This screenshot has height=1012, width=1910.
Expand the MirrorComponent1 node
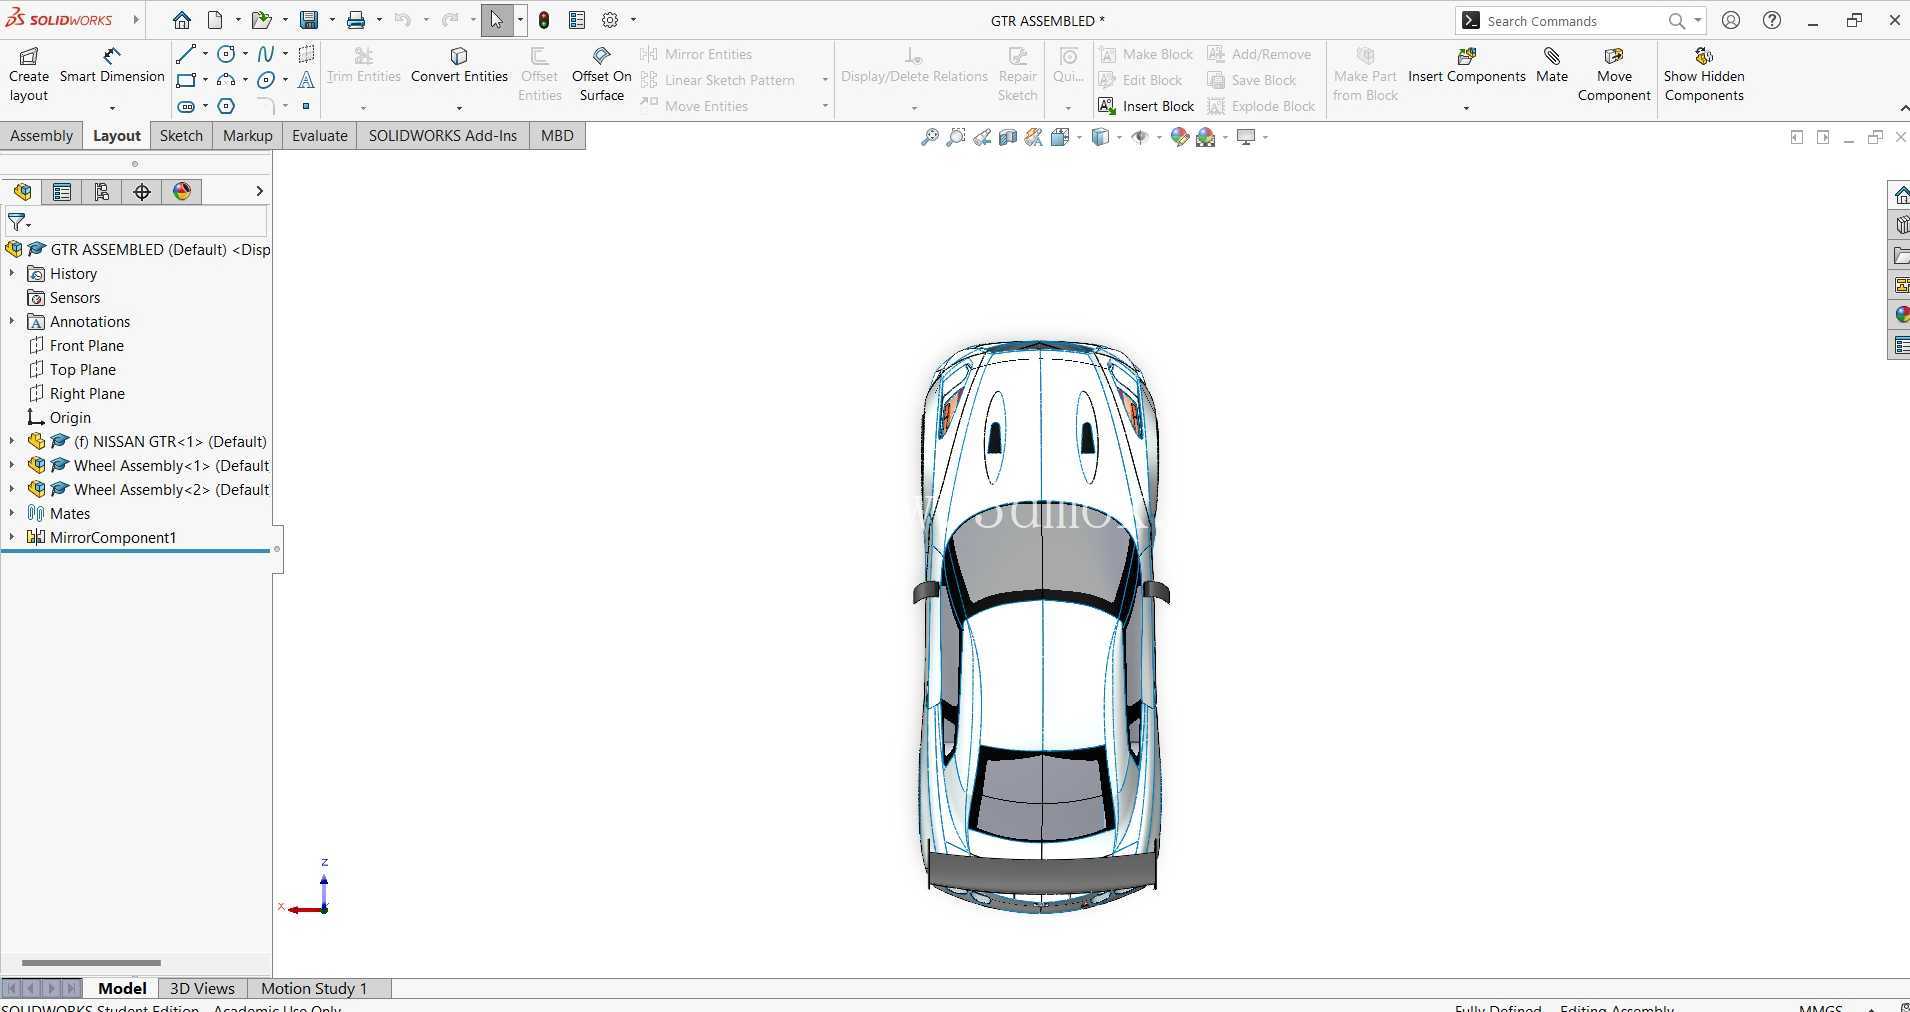(x=12, y=537)
